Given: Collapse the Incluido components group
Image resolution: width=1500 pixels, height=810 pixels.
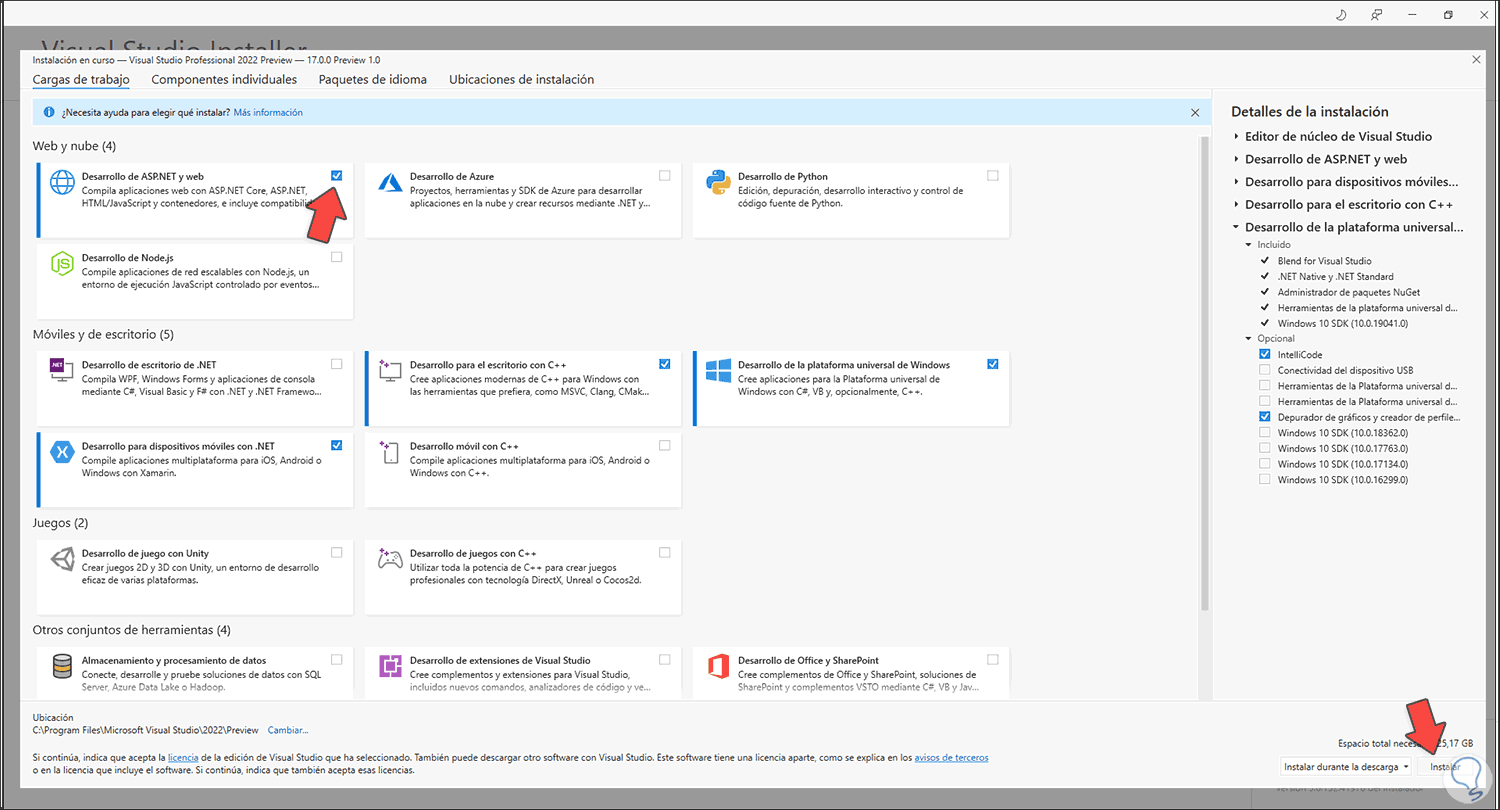Looking at the screenshot, I should point(1249,245).
